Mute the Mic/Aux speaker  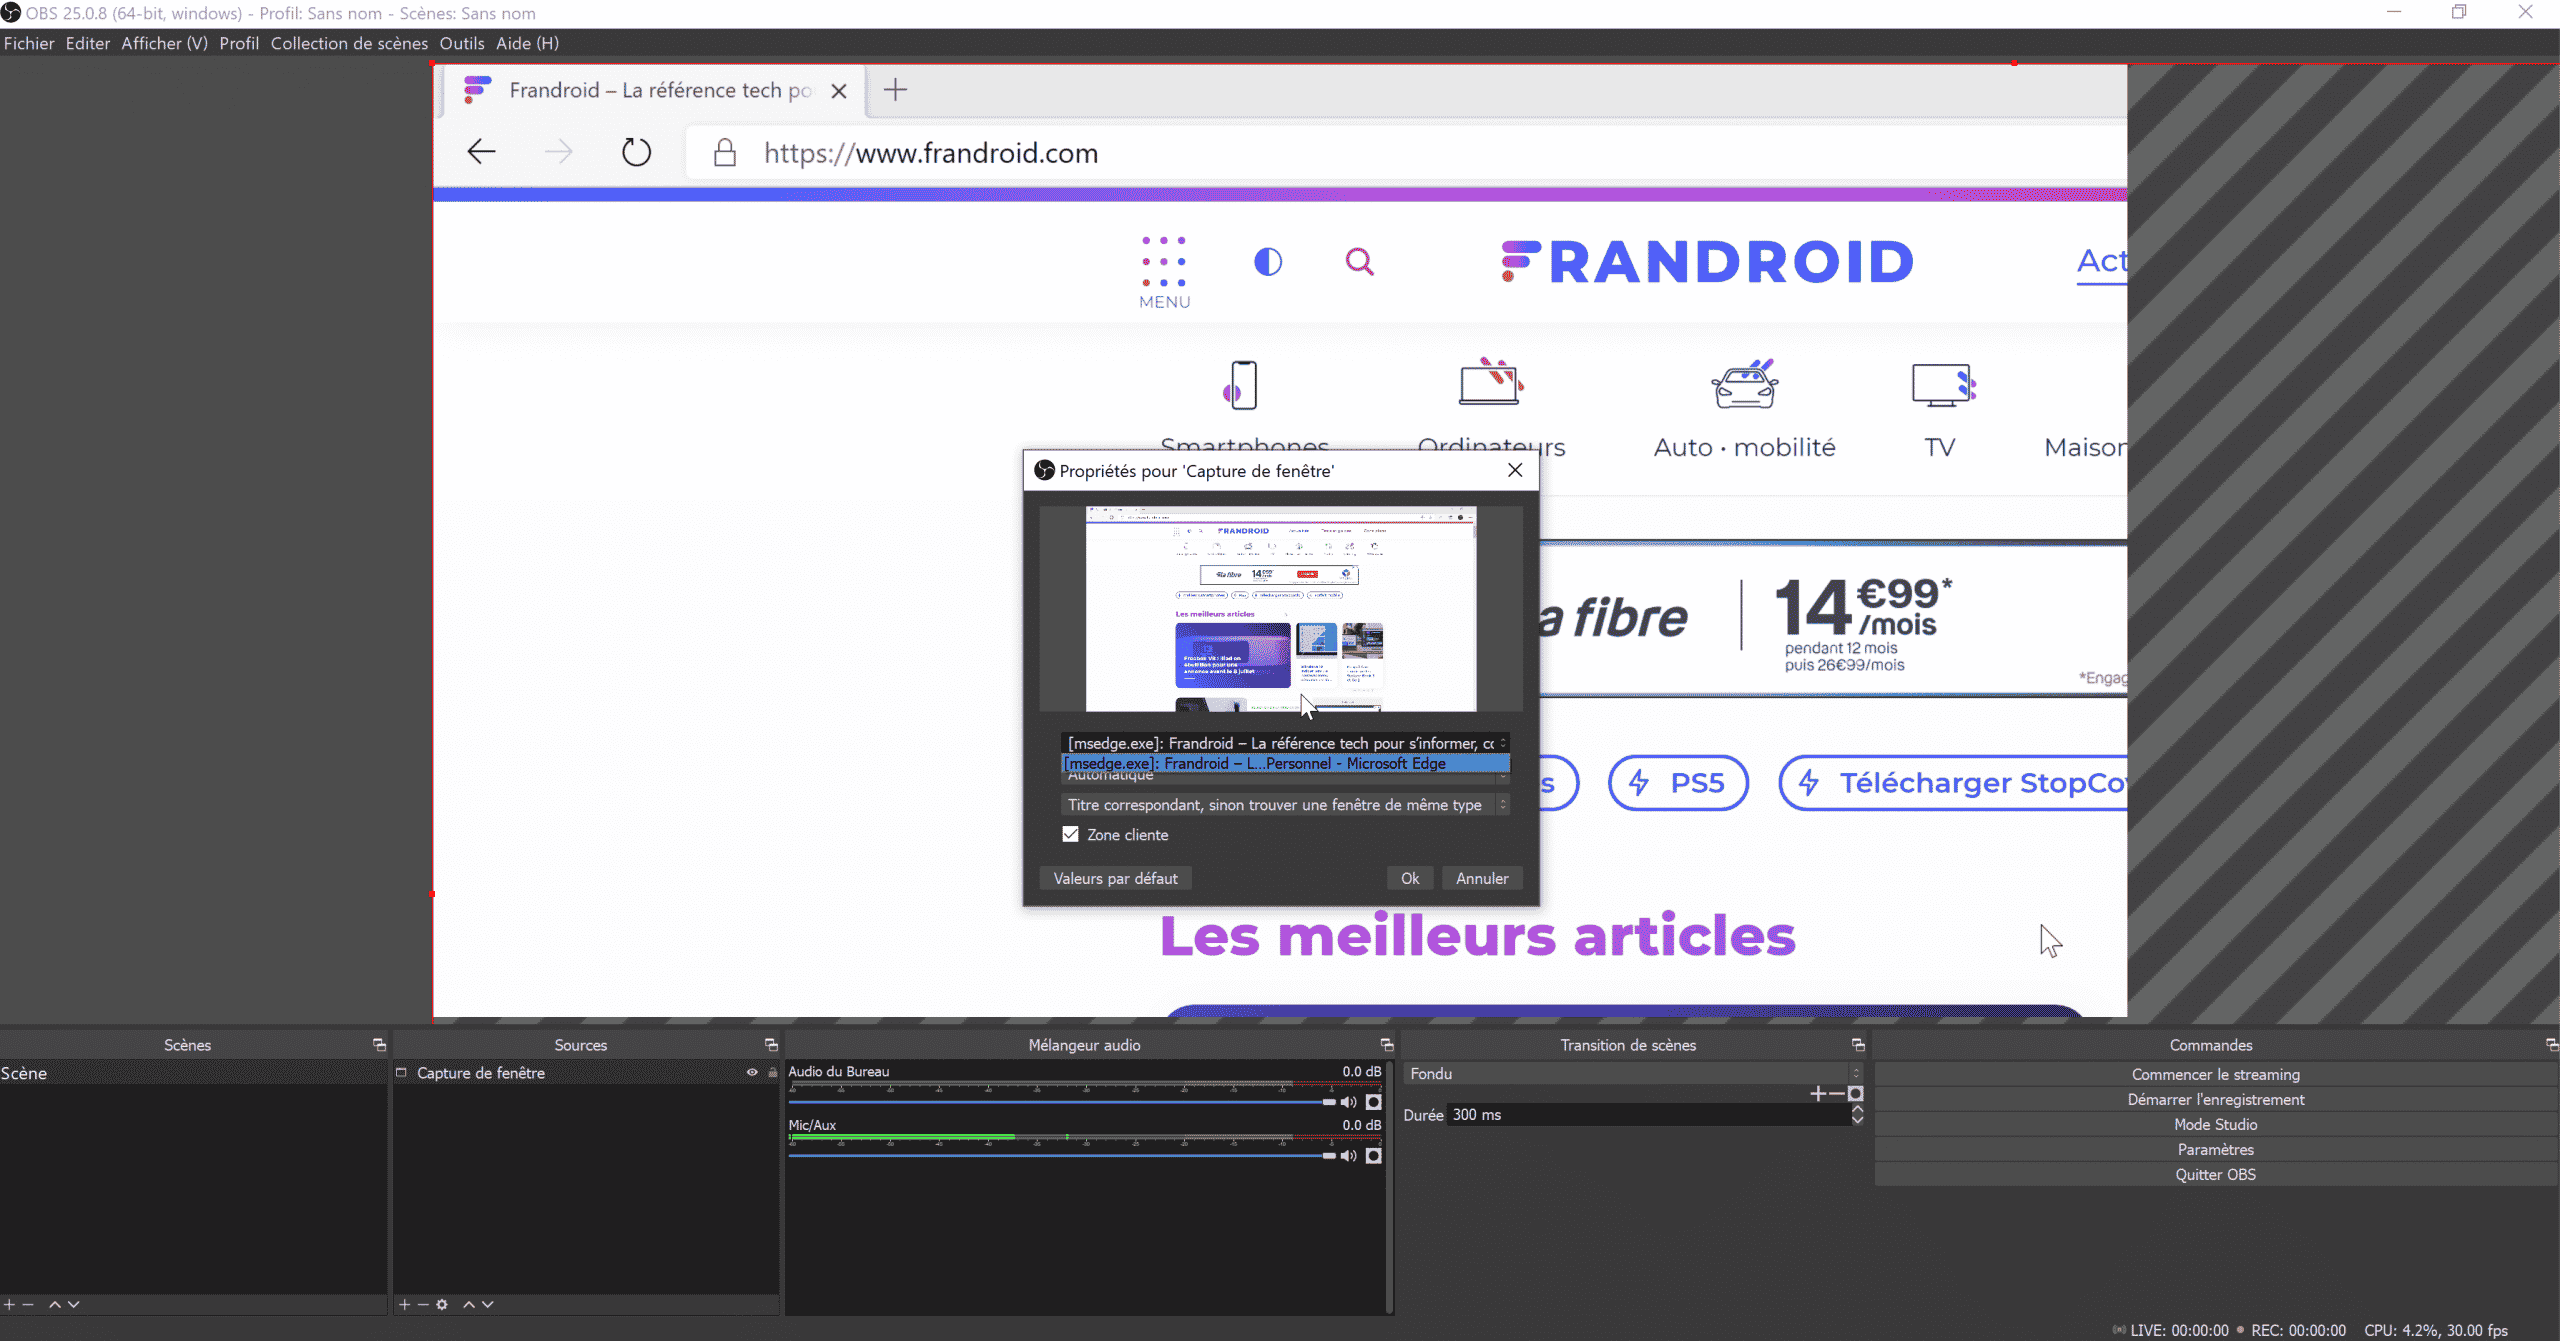tap(1348, 1156)
